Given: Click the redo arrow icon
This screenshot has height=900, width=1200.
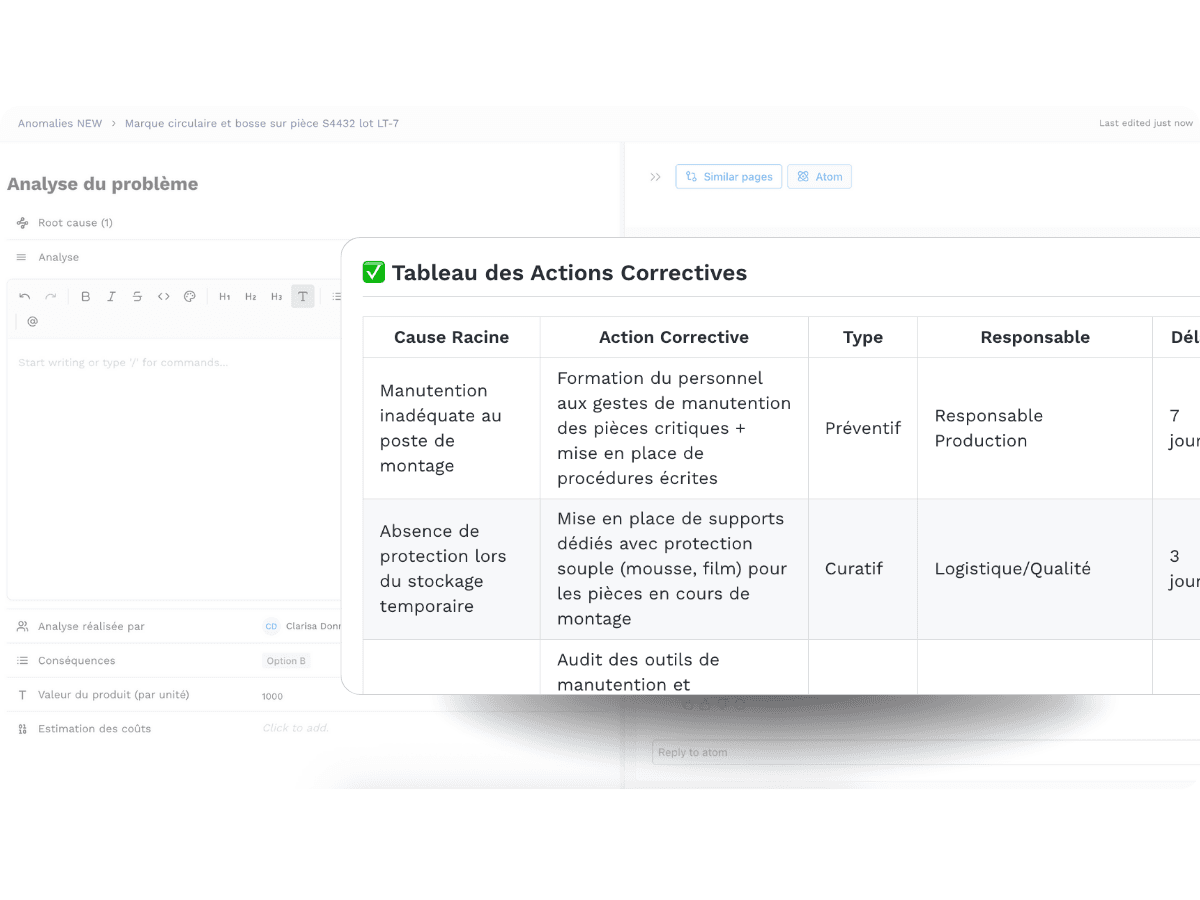Looking at the screenshot, I should 51,296.
